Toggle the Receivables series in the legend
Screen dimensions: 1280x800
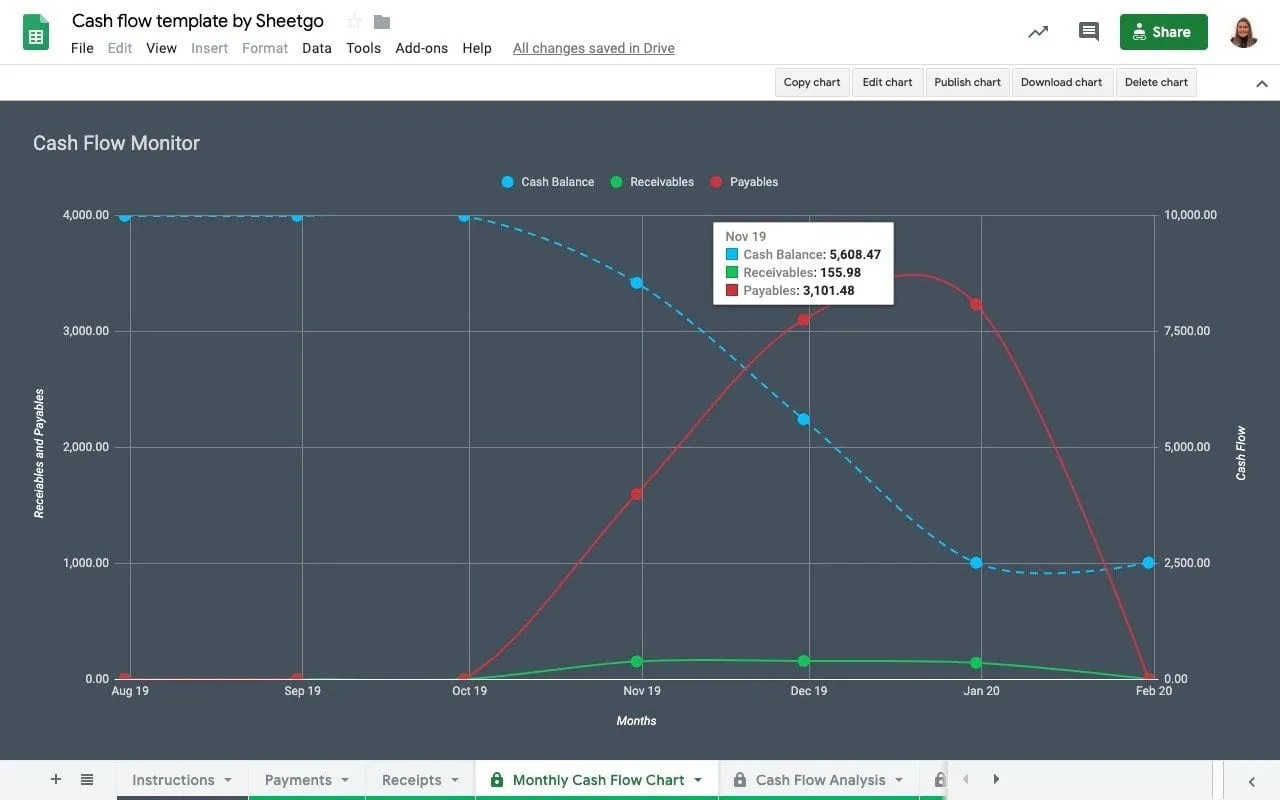coord(652,182)
